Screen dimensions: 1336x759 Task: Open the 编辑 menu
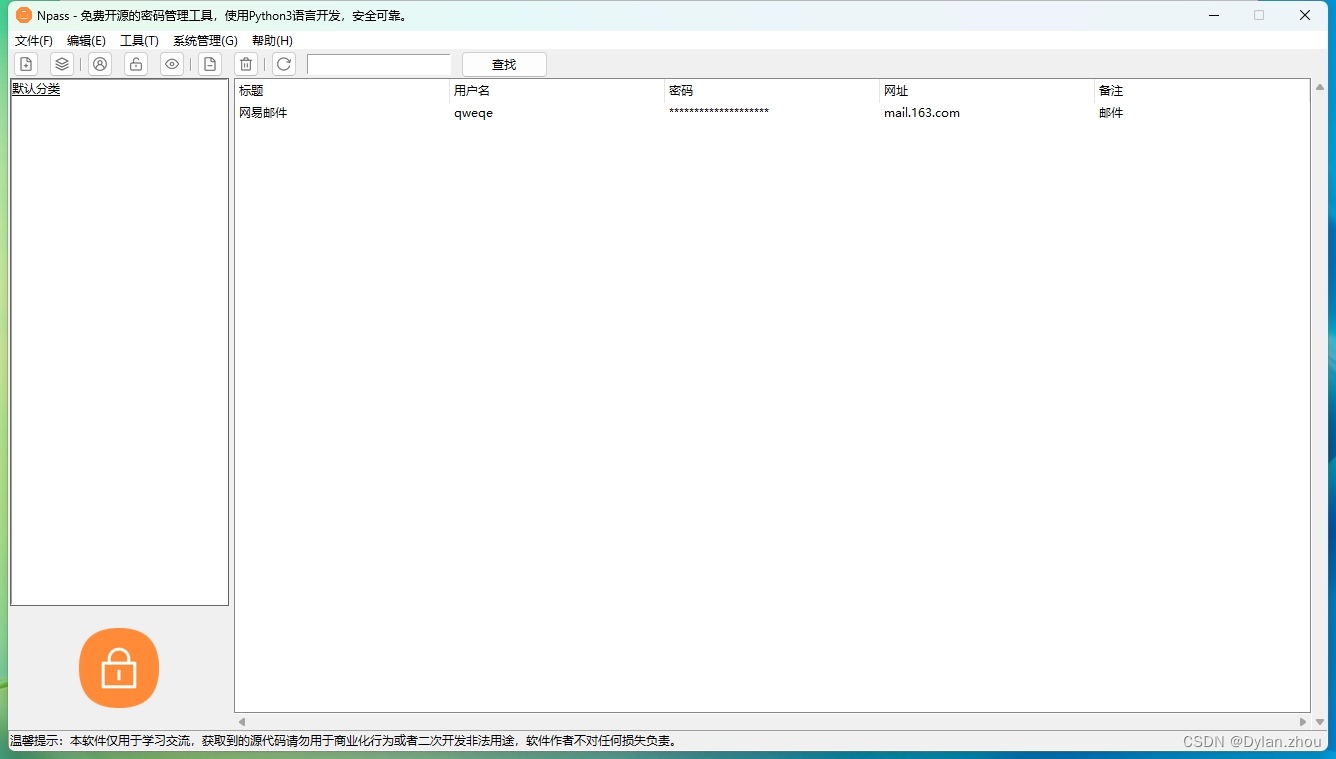tap(87, 41)
